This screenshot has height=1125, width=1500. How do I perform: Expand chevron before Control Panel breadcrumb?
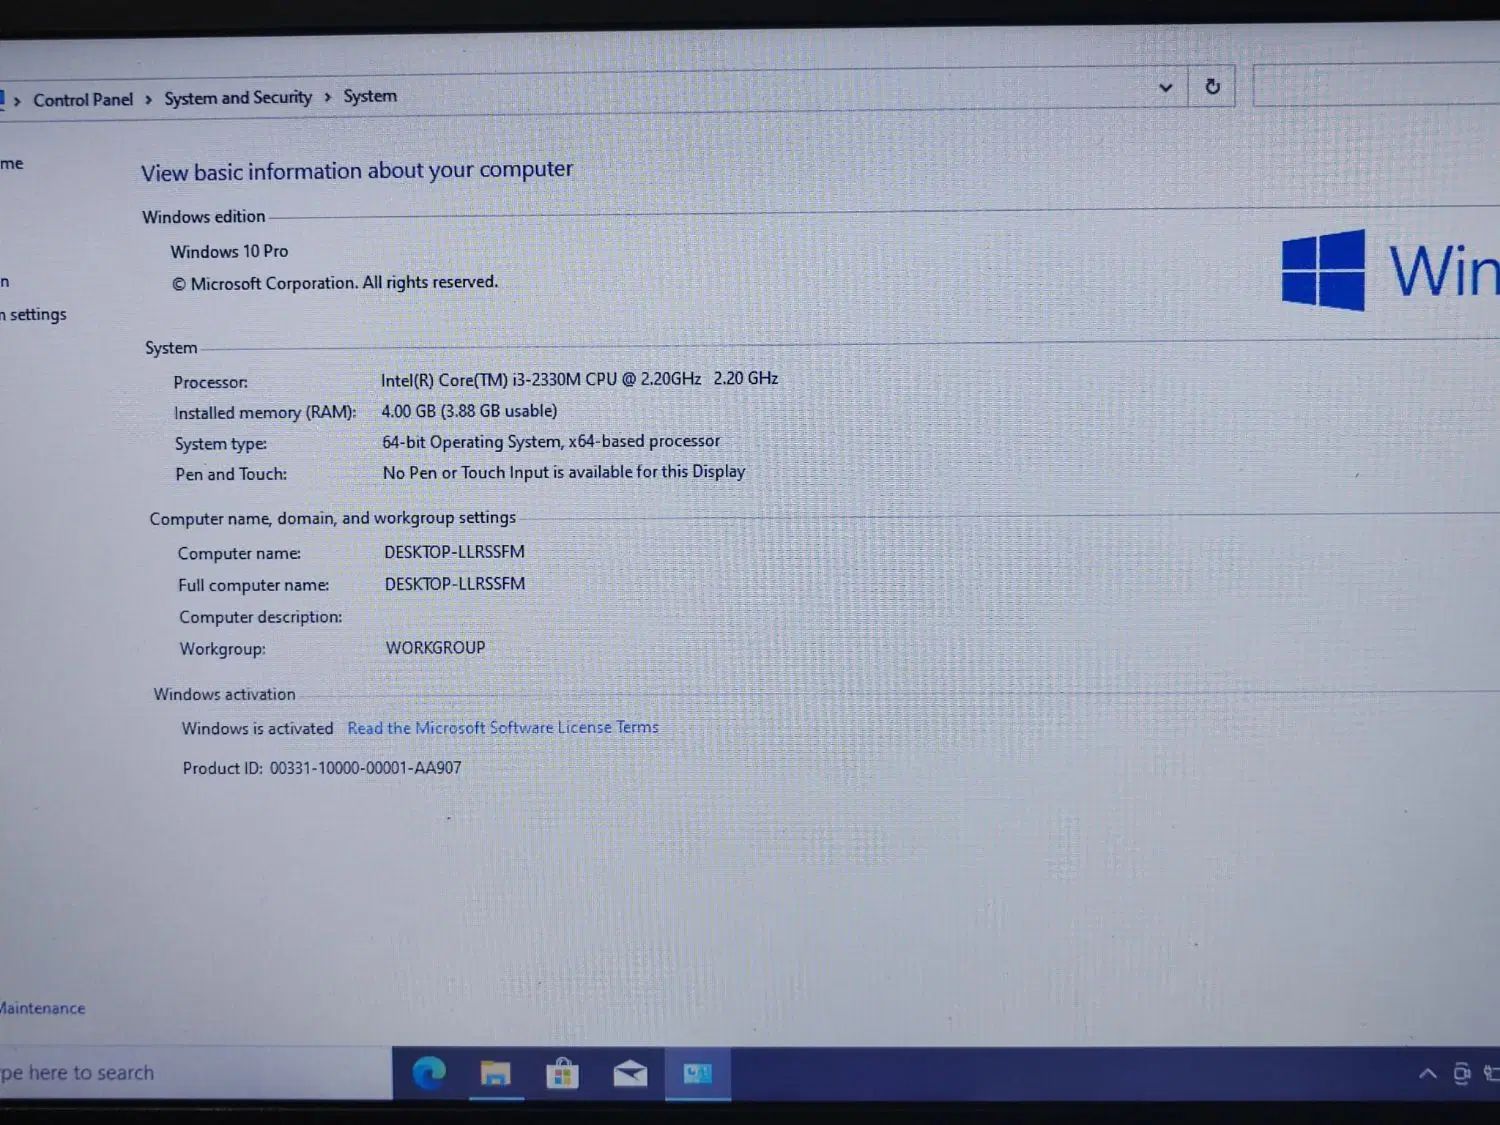click(x=17, y=101)
